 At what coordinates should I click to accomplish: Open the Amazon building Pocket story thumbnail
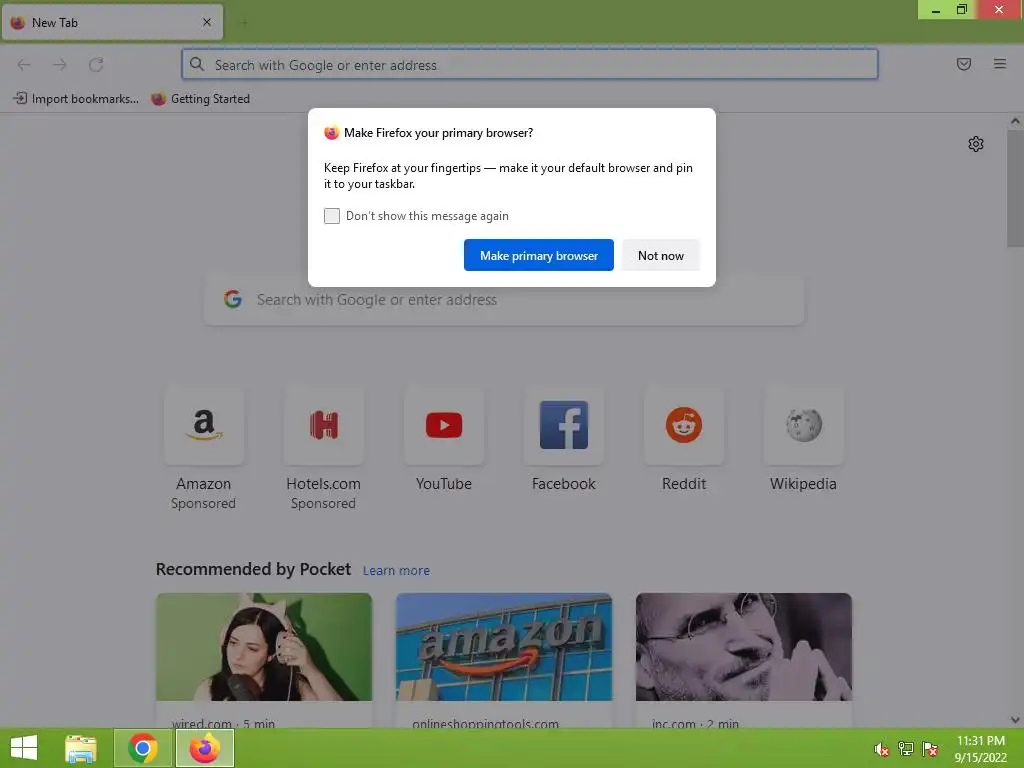pos(504,647)
